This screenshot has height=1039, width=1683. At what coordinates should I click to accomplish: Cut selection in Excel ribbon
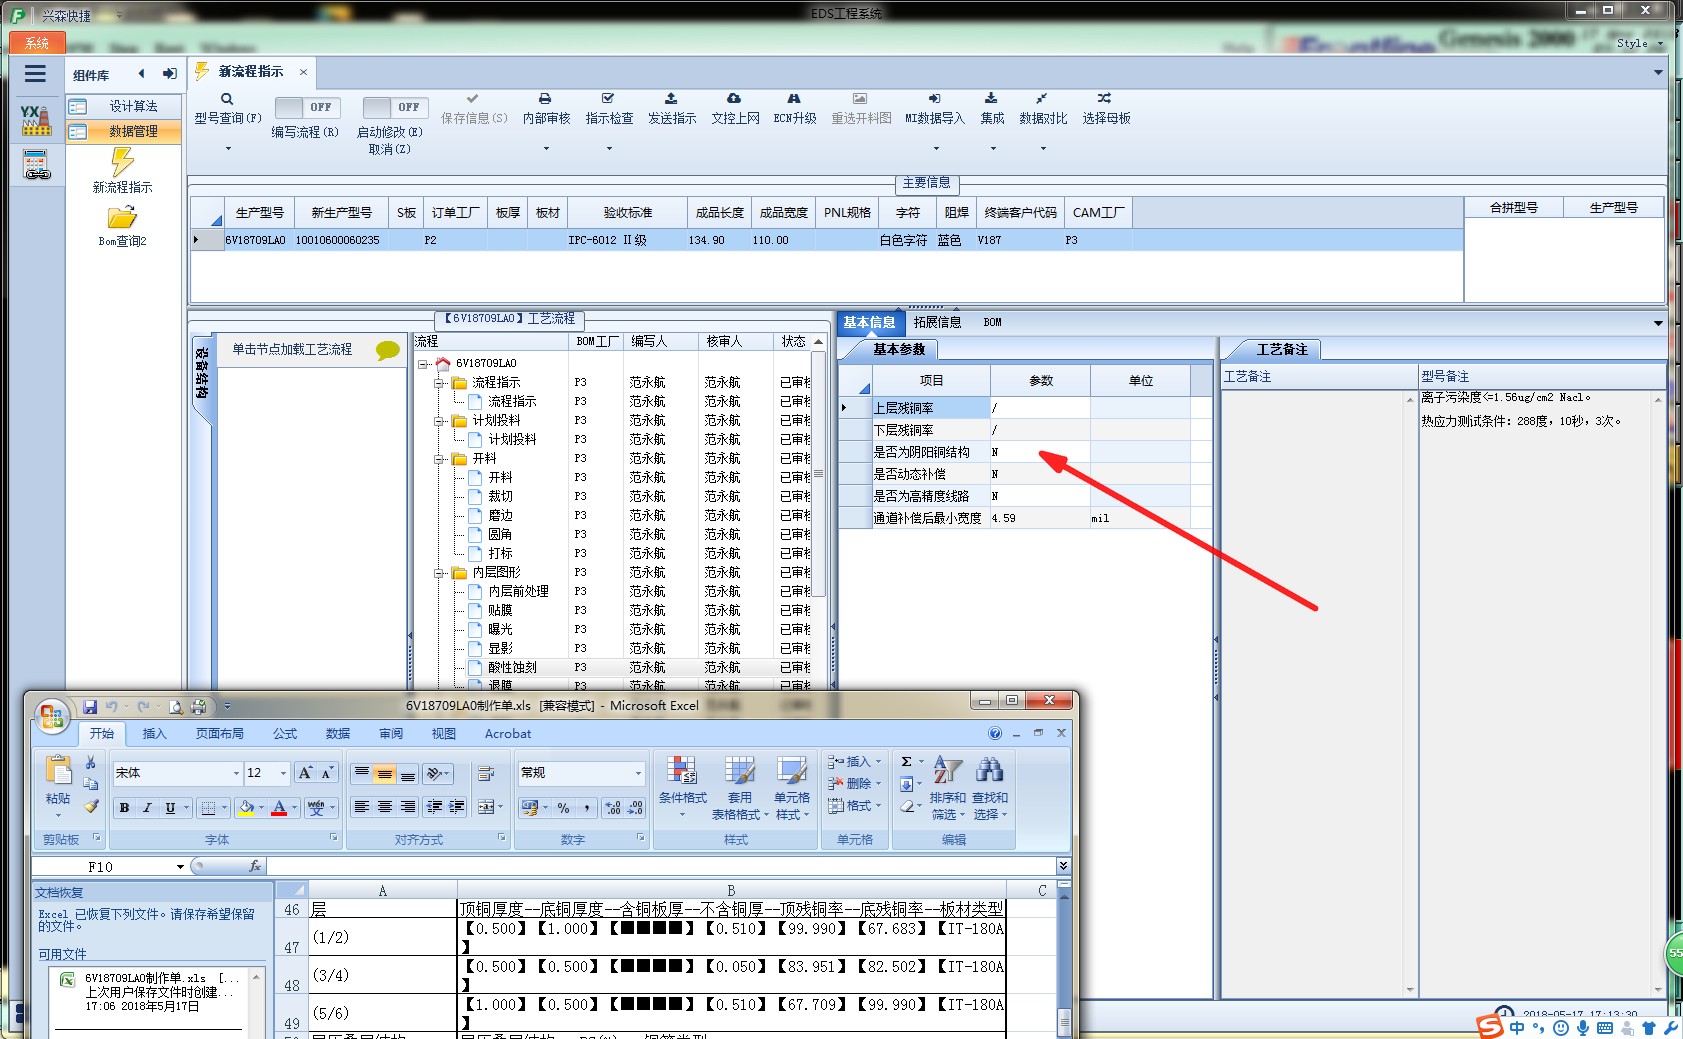pos(90,762)
